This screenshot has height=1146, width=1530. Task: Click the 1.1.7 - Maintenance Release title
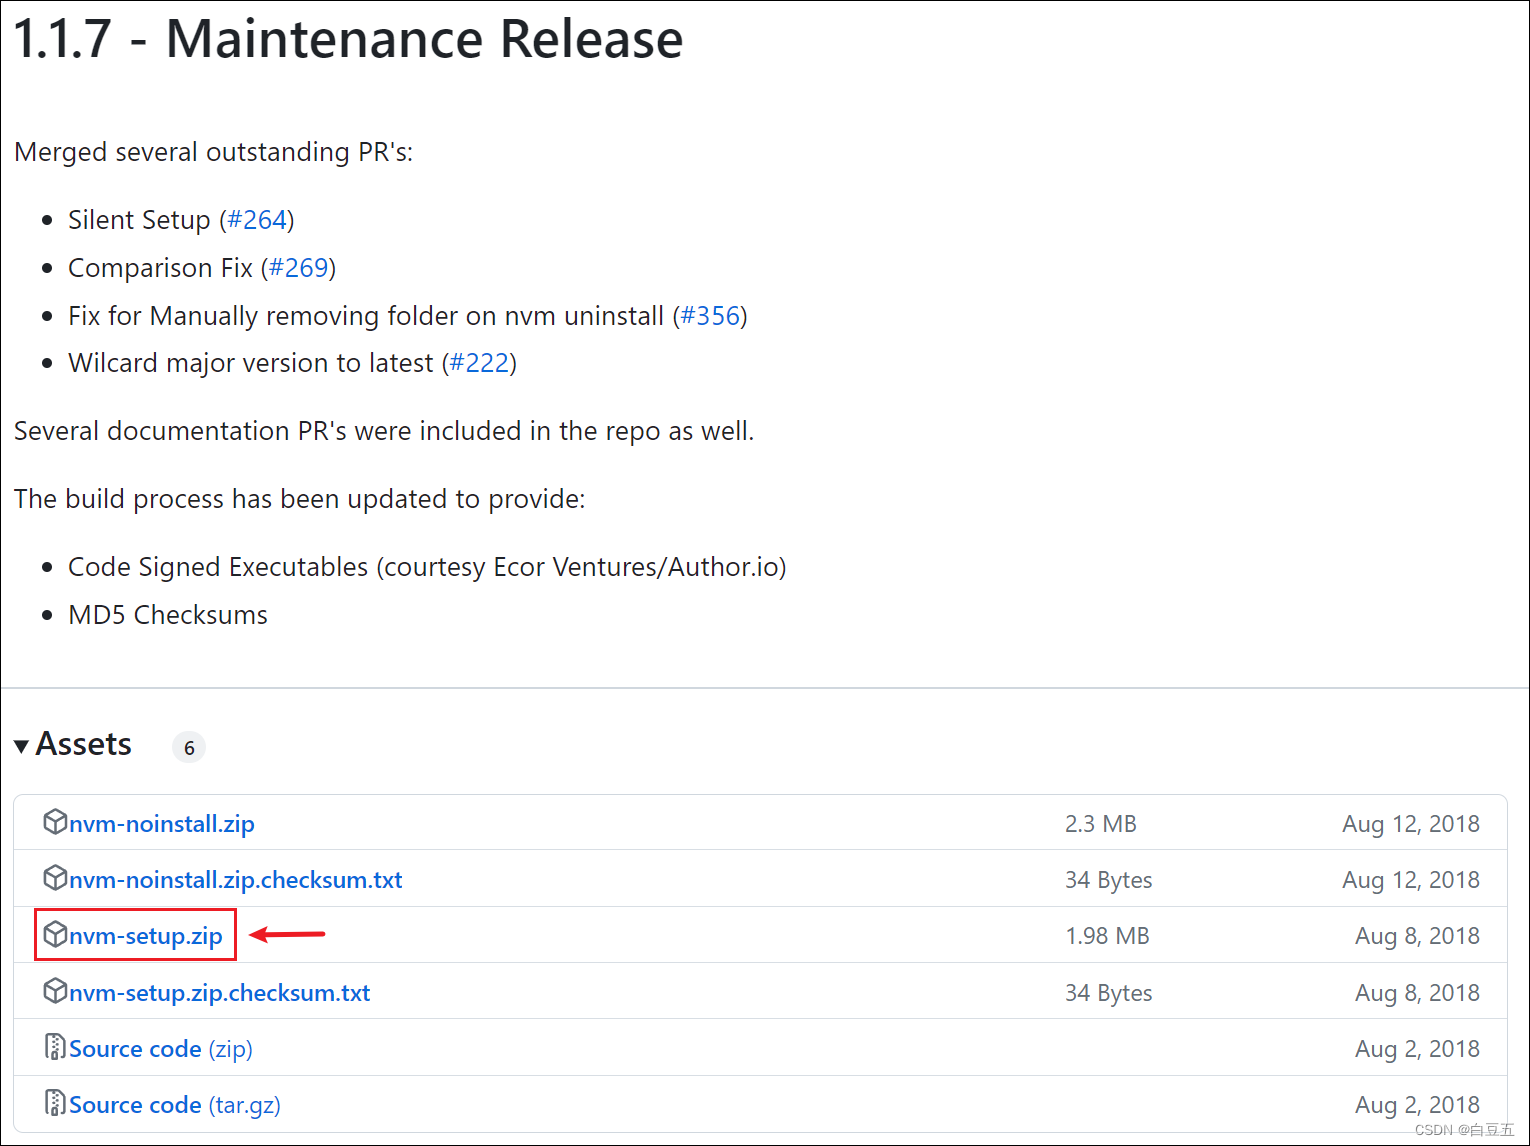click(348, 39)
